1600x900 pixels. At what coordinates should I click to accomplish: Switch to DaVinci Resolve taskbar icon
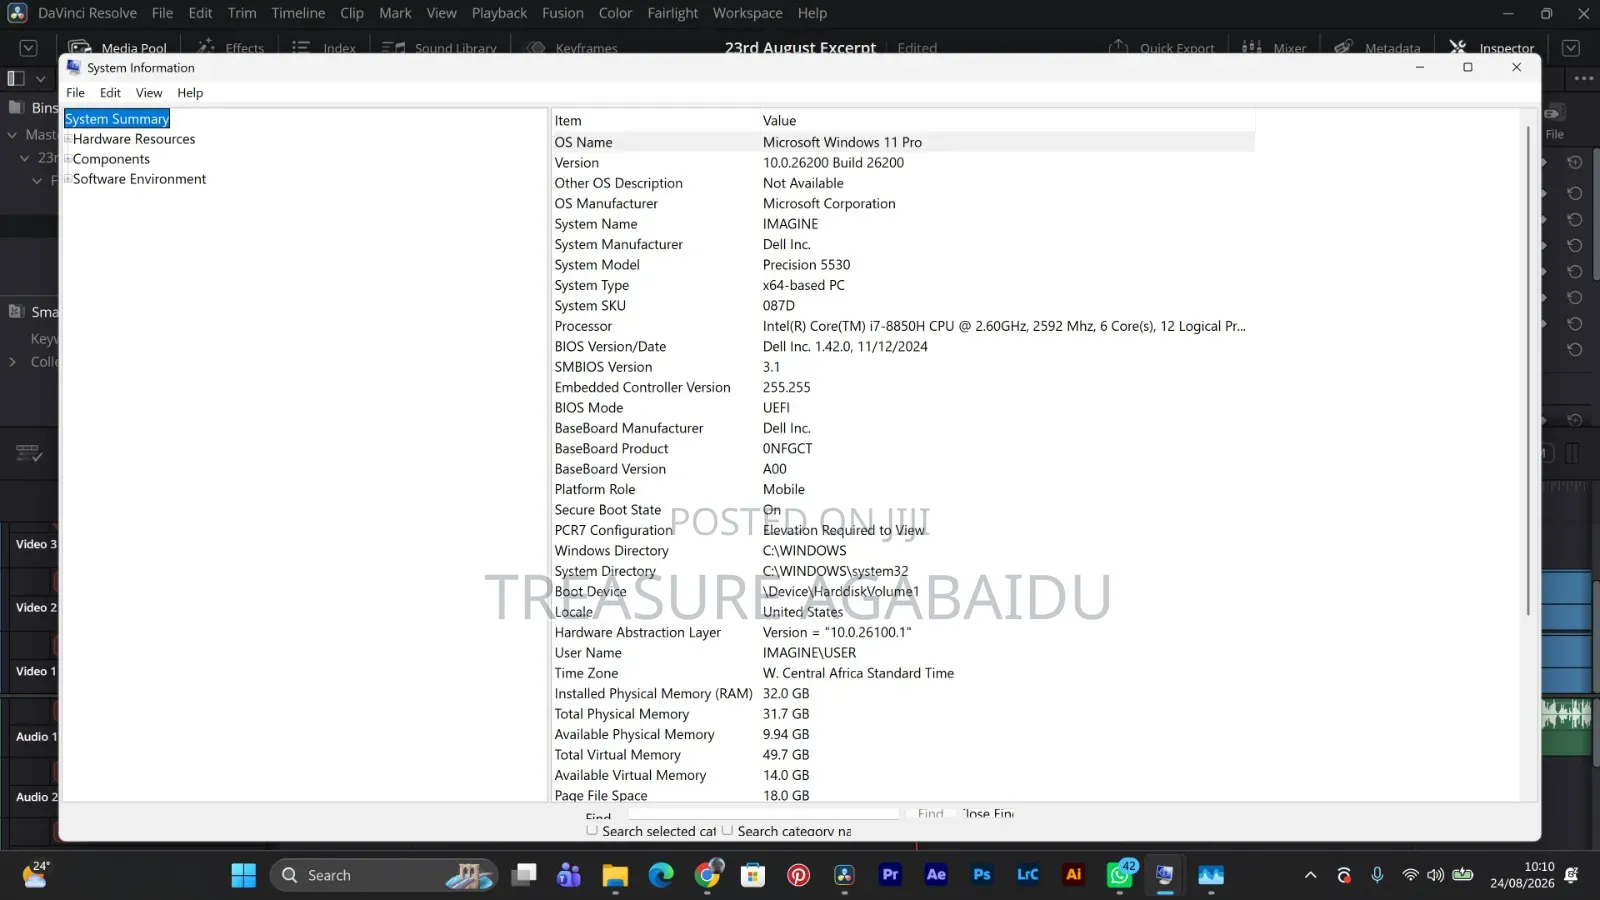point(845,875)
